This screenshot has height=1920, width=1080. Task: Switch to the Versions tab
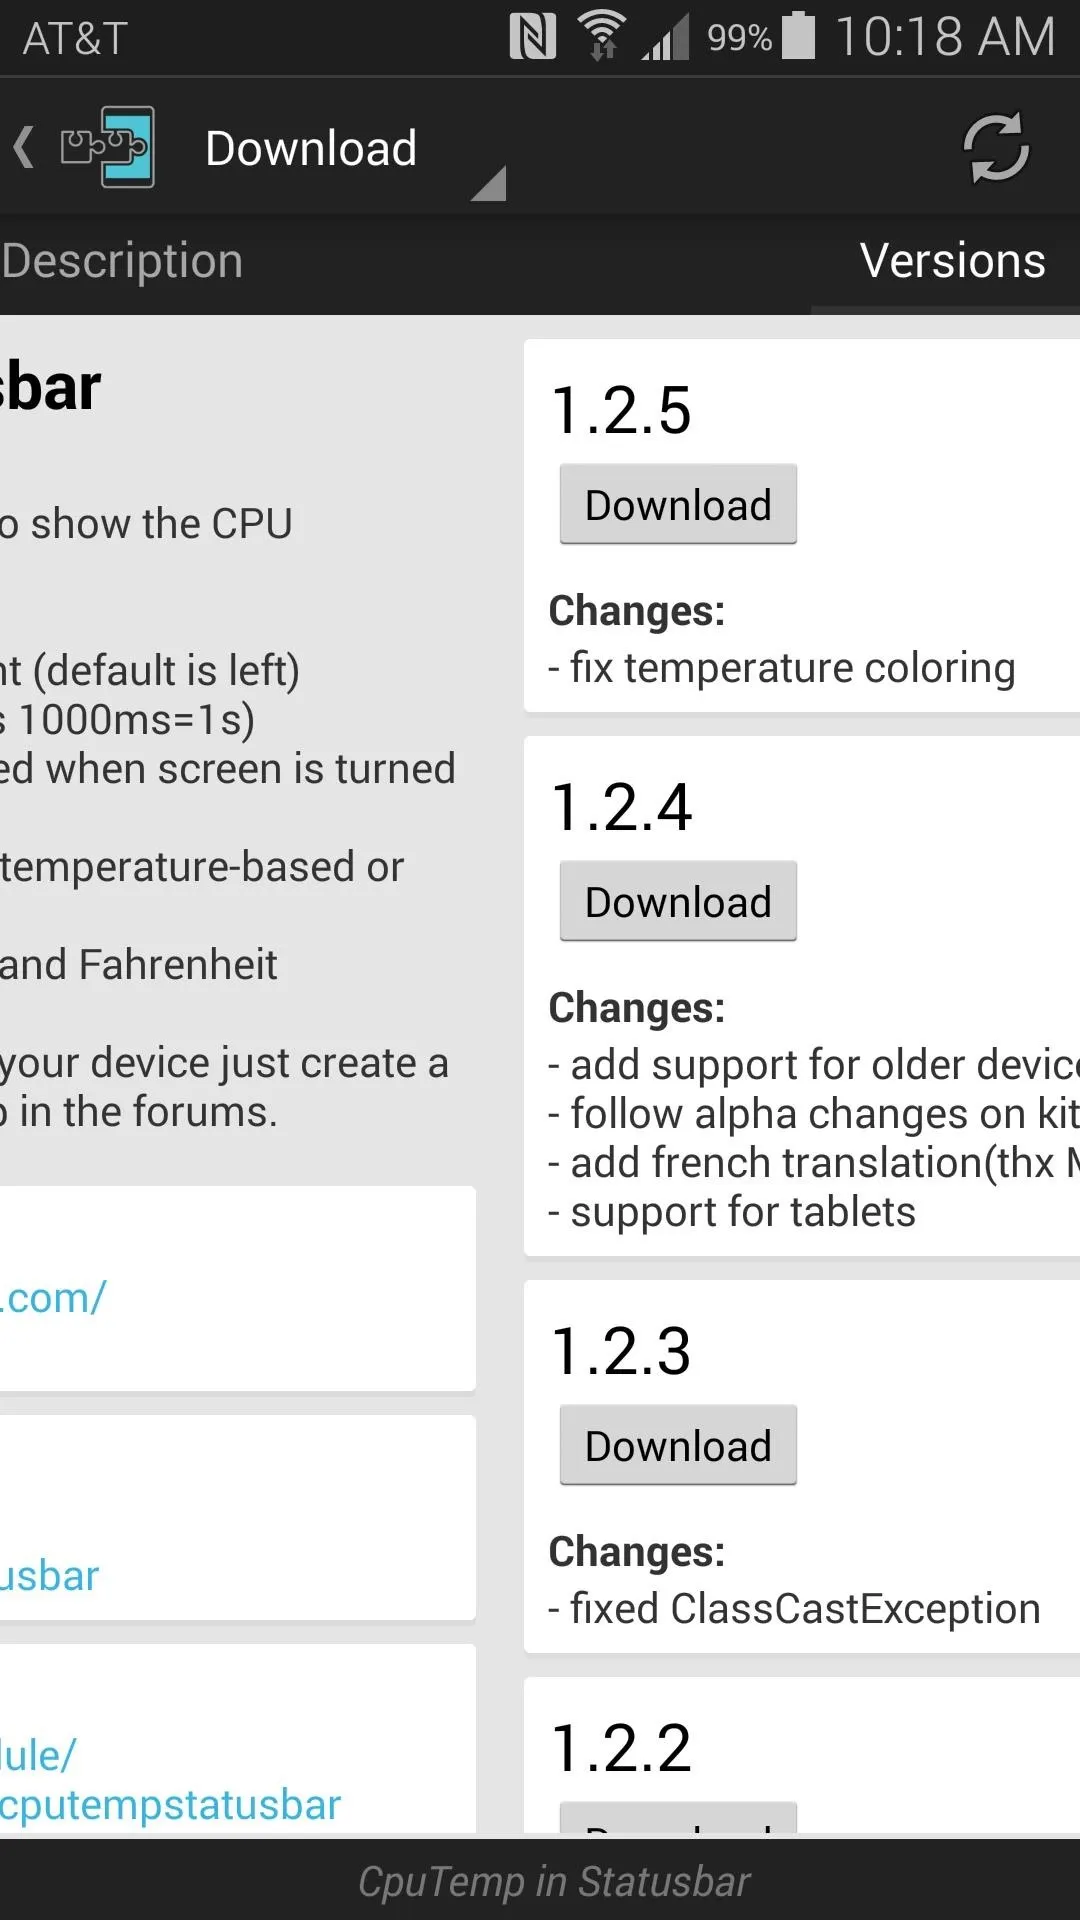[952, 261]
